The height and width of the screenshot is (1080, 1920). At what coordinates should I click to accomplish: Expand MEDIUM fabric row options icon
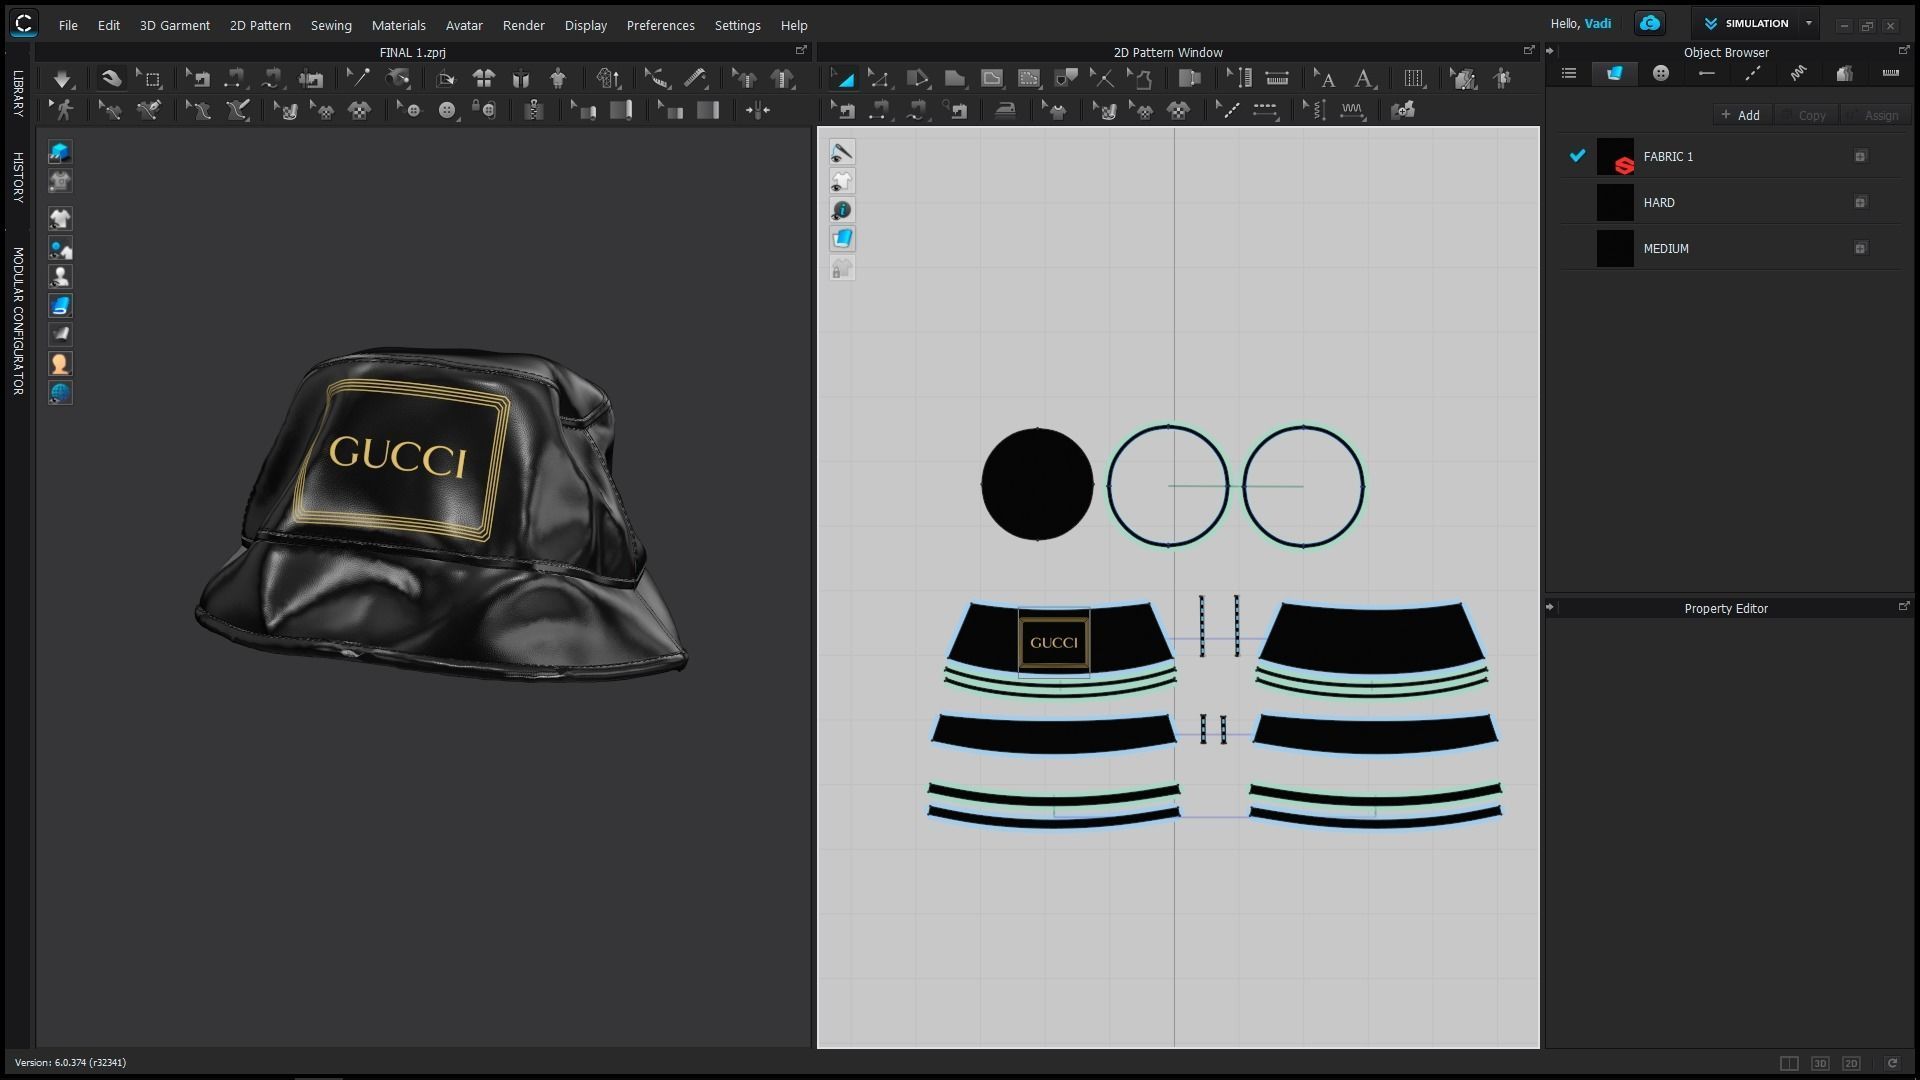(1860, 249)
